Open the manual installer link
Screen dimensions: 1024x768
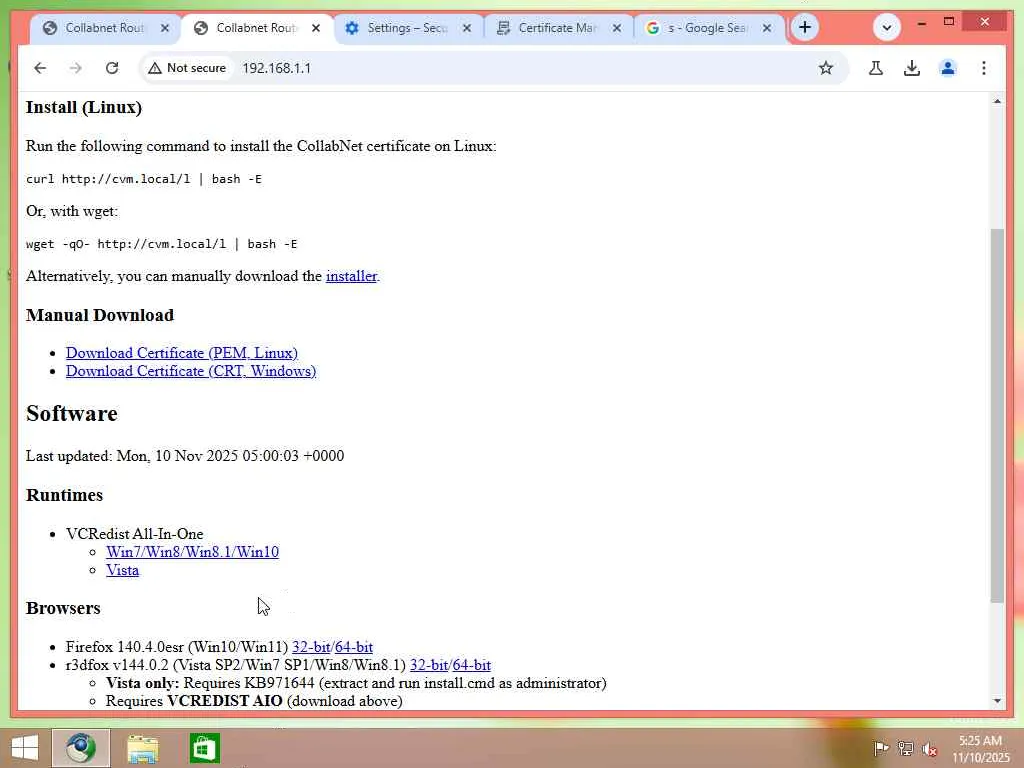[351, 276]
